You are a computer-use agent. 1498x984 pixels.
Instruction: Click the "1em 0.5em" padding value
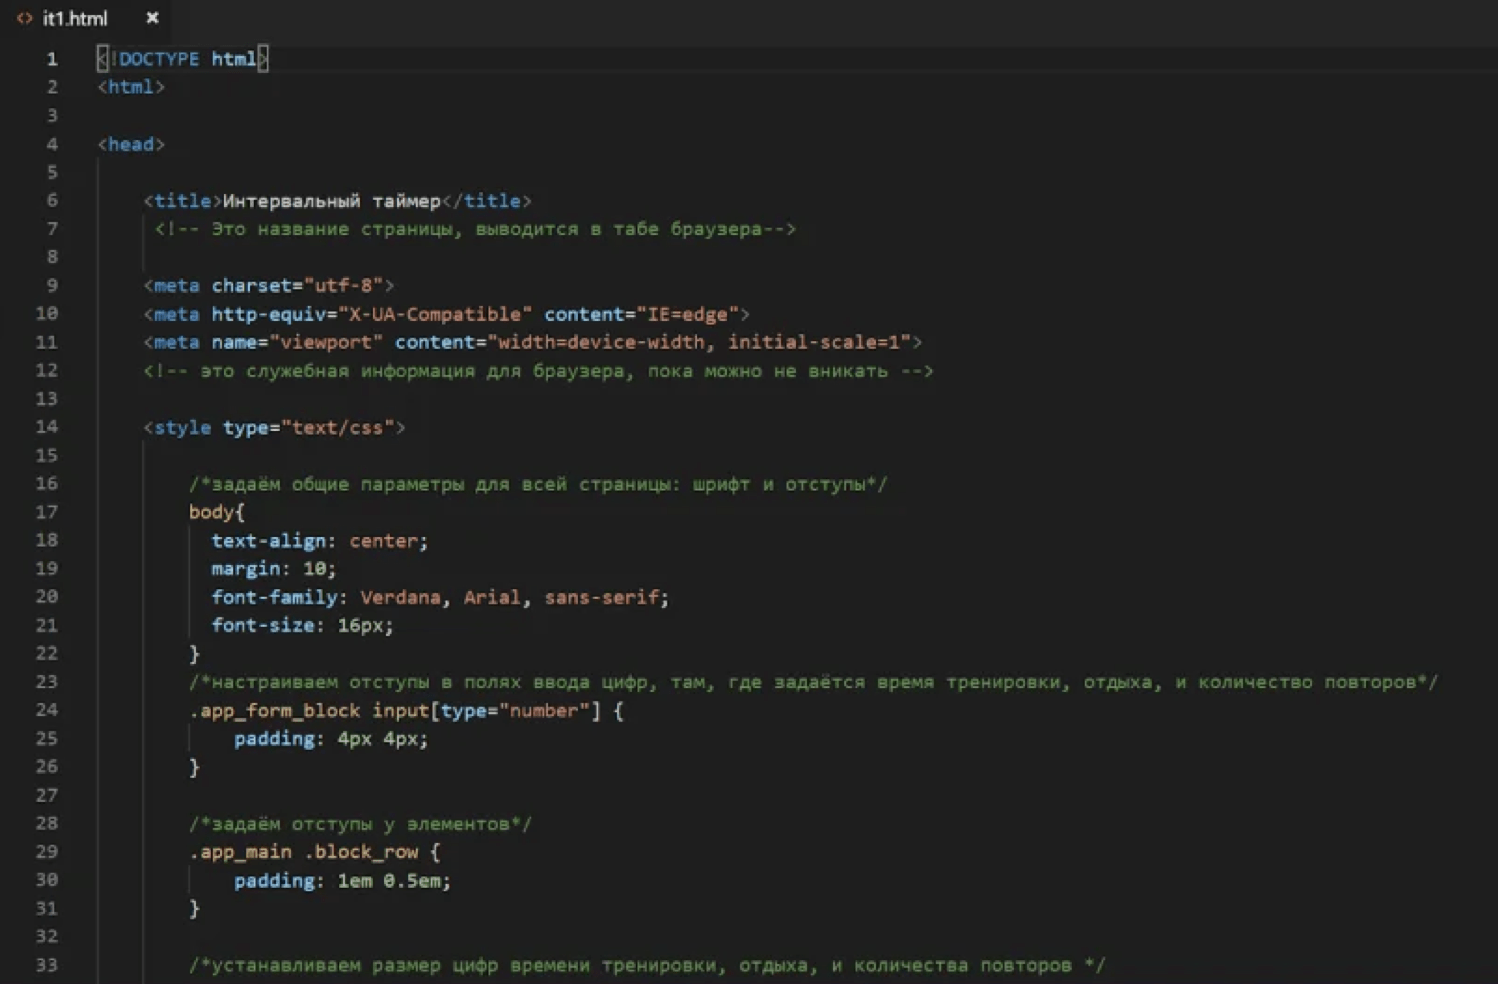(389, 881)
